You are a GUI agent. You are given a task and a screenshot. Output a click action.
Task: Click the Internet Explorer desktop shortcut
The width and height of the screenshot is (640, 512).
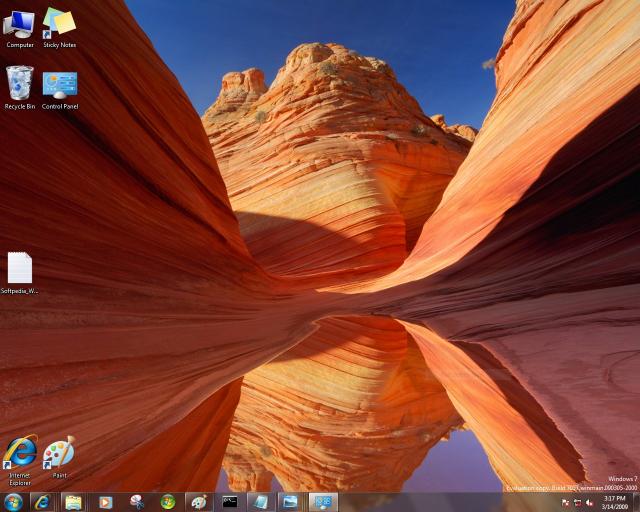coord(20,454)
